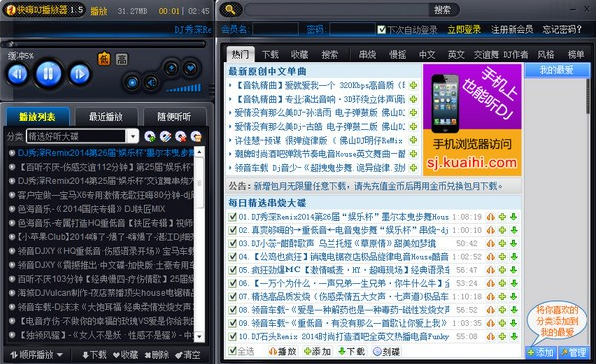Viewport: 596px width, 364px height.
Task: Tick the 全选 select-all checkbox
Action: point(232,351)
